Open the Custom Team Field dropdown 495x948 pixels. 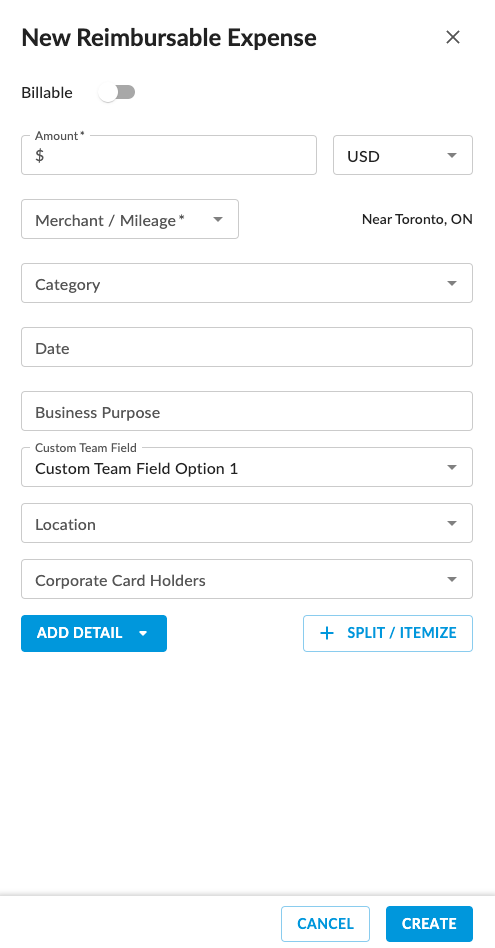pos(247,467)
